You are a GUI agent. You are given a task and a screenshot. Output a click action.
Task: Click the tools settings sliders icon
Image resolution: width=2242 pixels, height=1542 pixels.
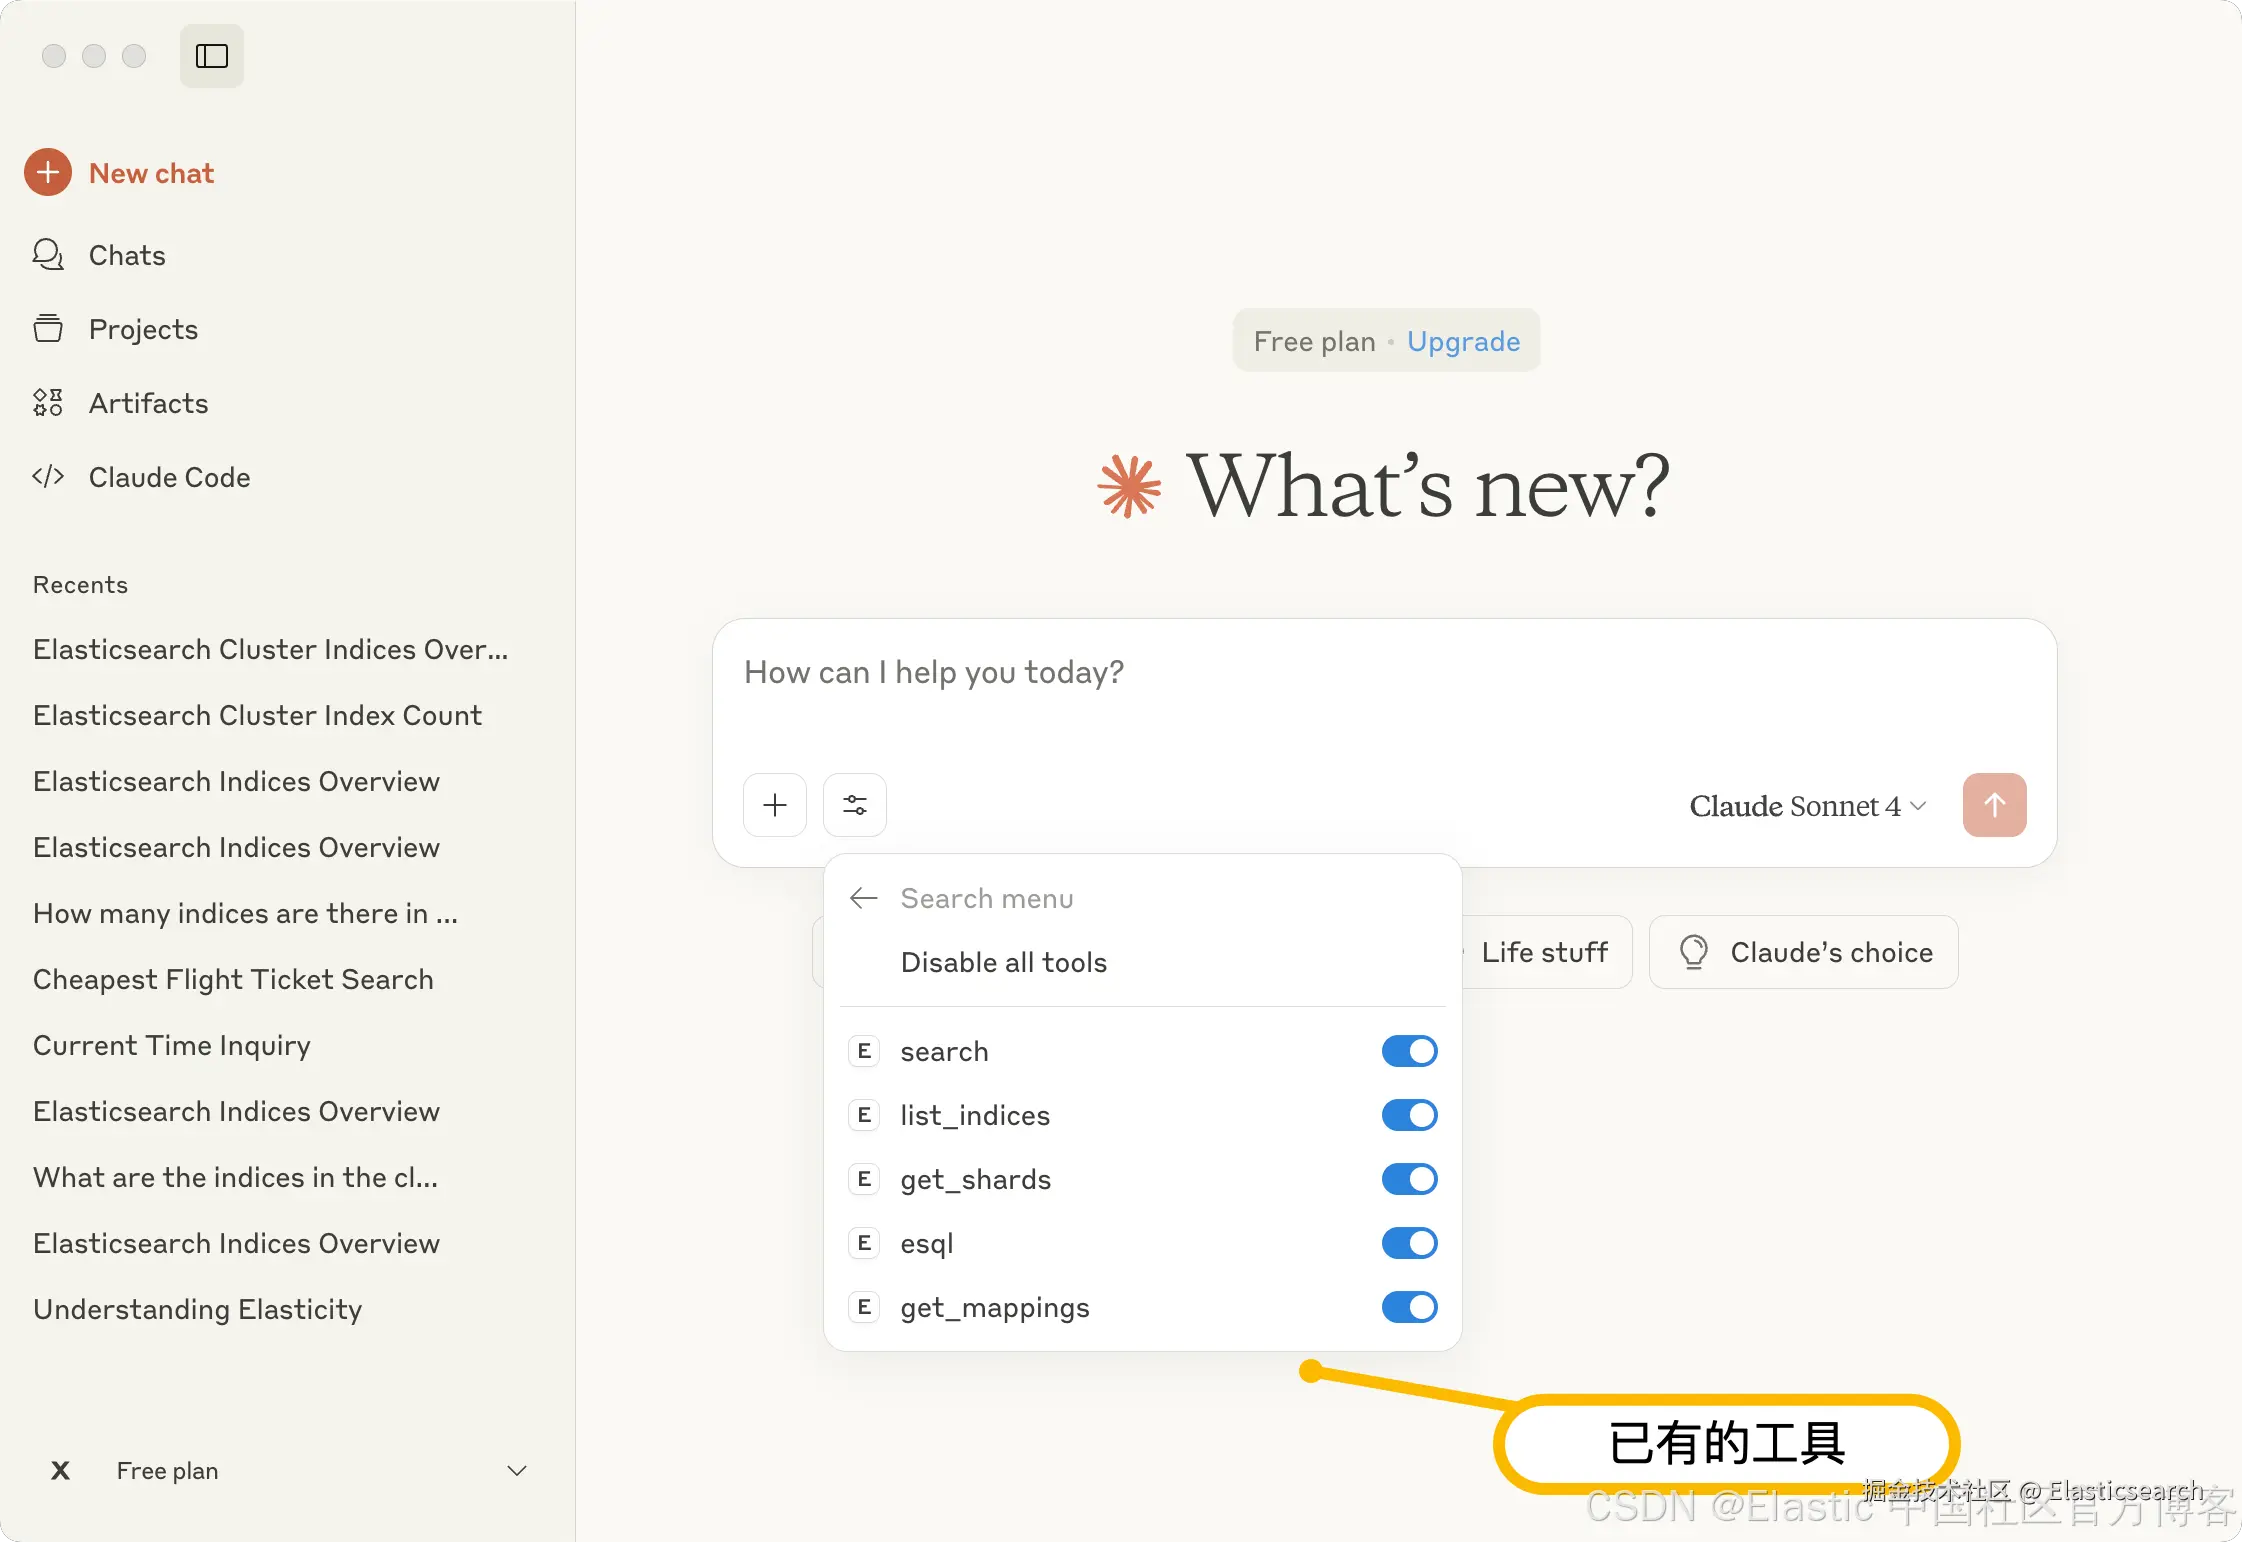855,805
